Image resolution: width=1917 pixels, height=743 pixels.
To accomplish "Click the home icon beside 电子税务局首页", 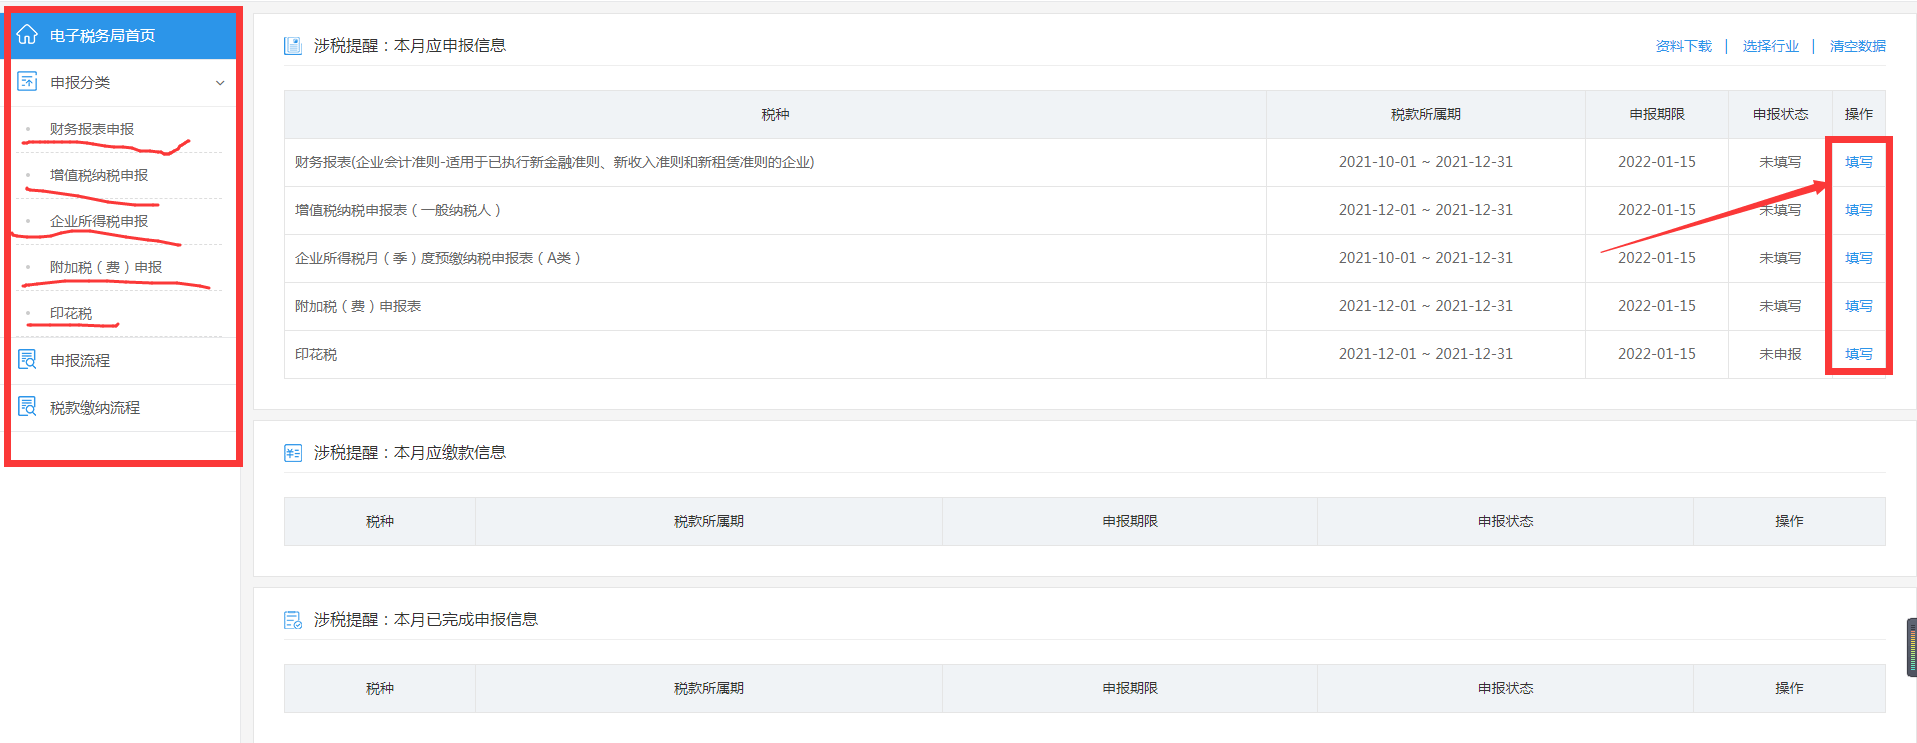I will [x=27, y=35].
